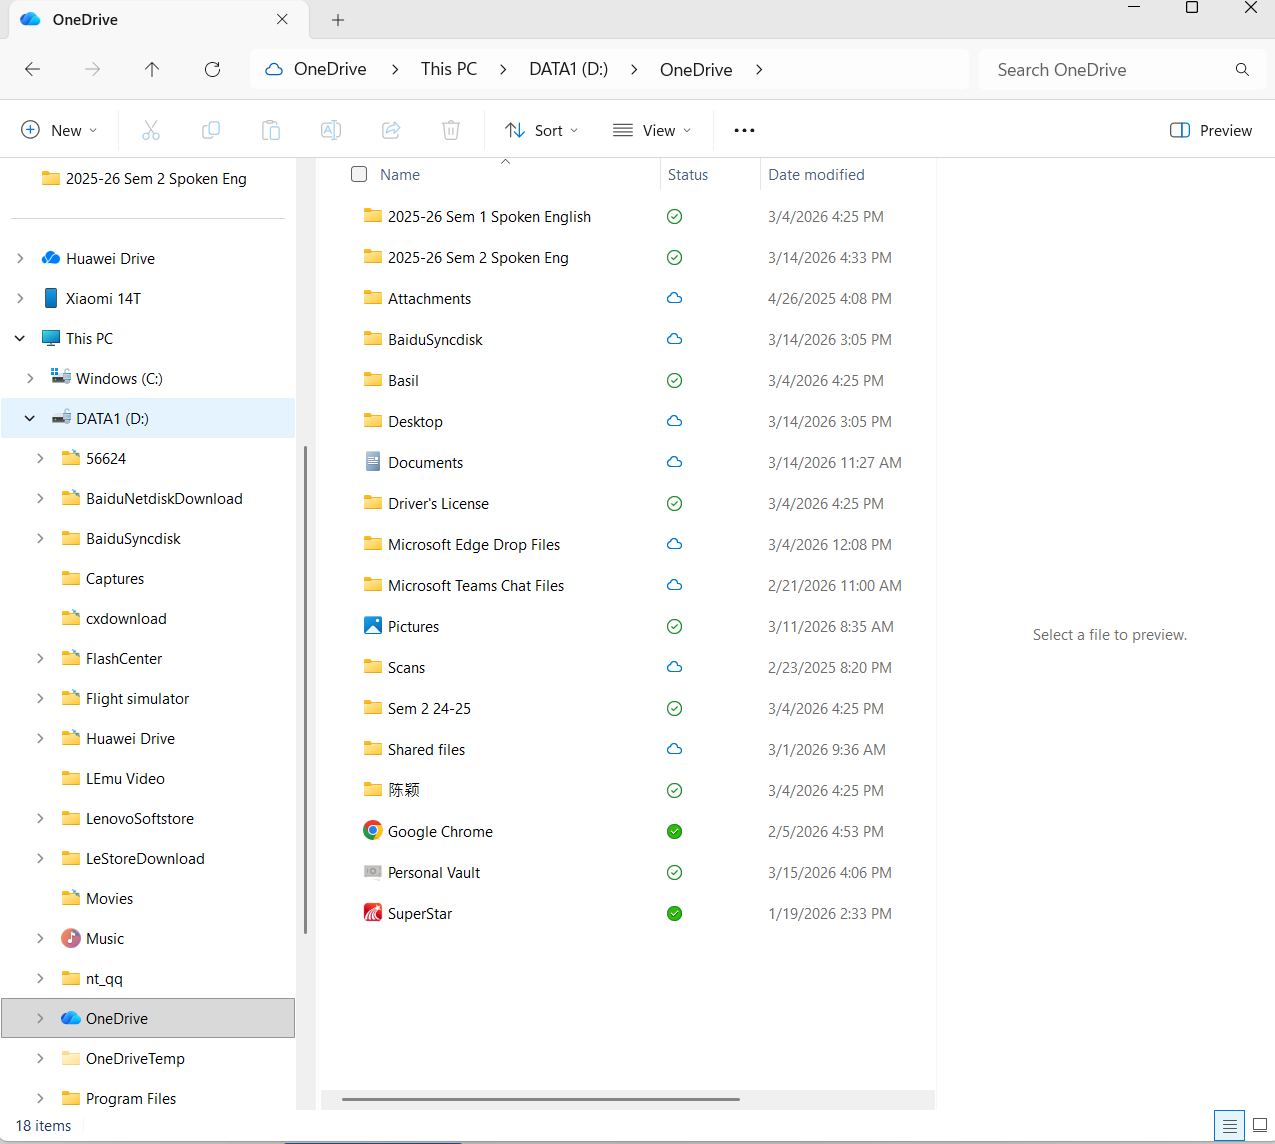Image resolution: width=1275 pixels, height=1144 pixels.
Task: Click the Copy icon in toolbar
Action: tap(211, 130)
